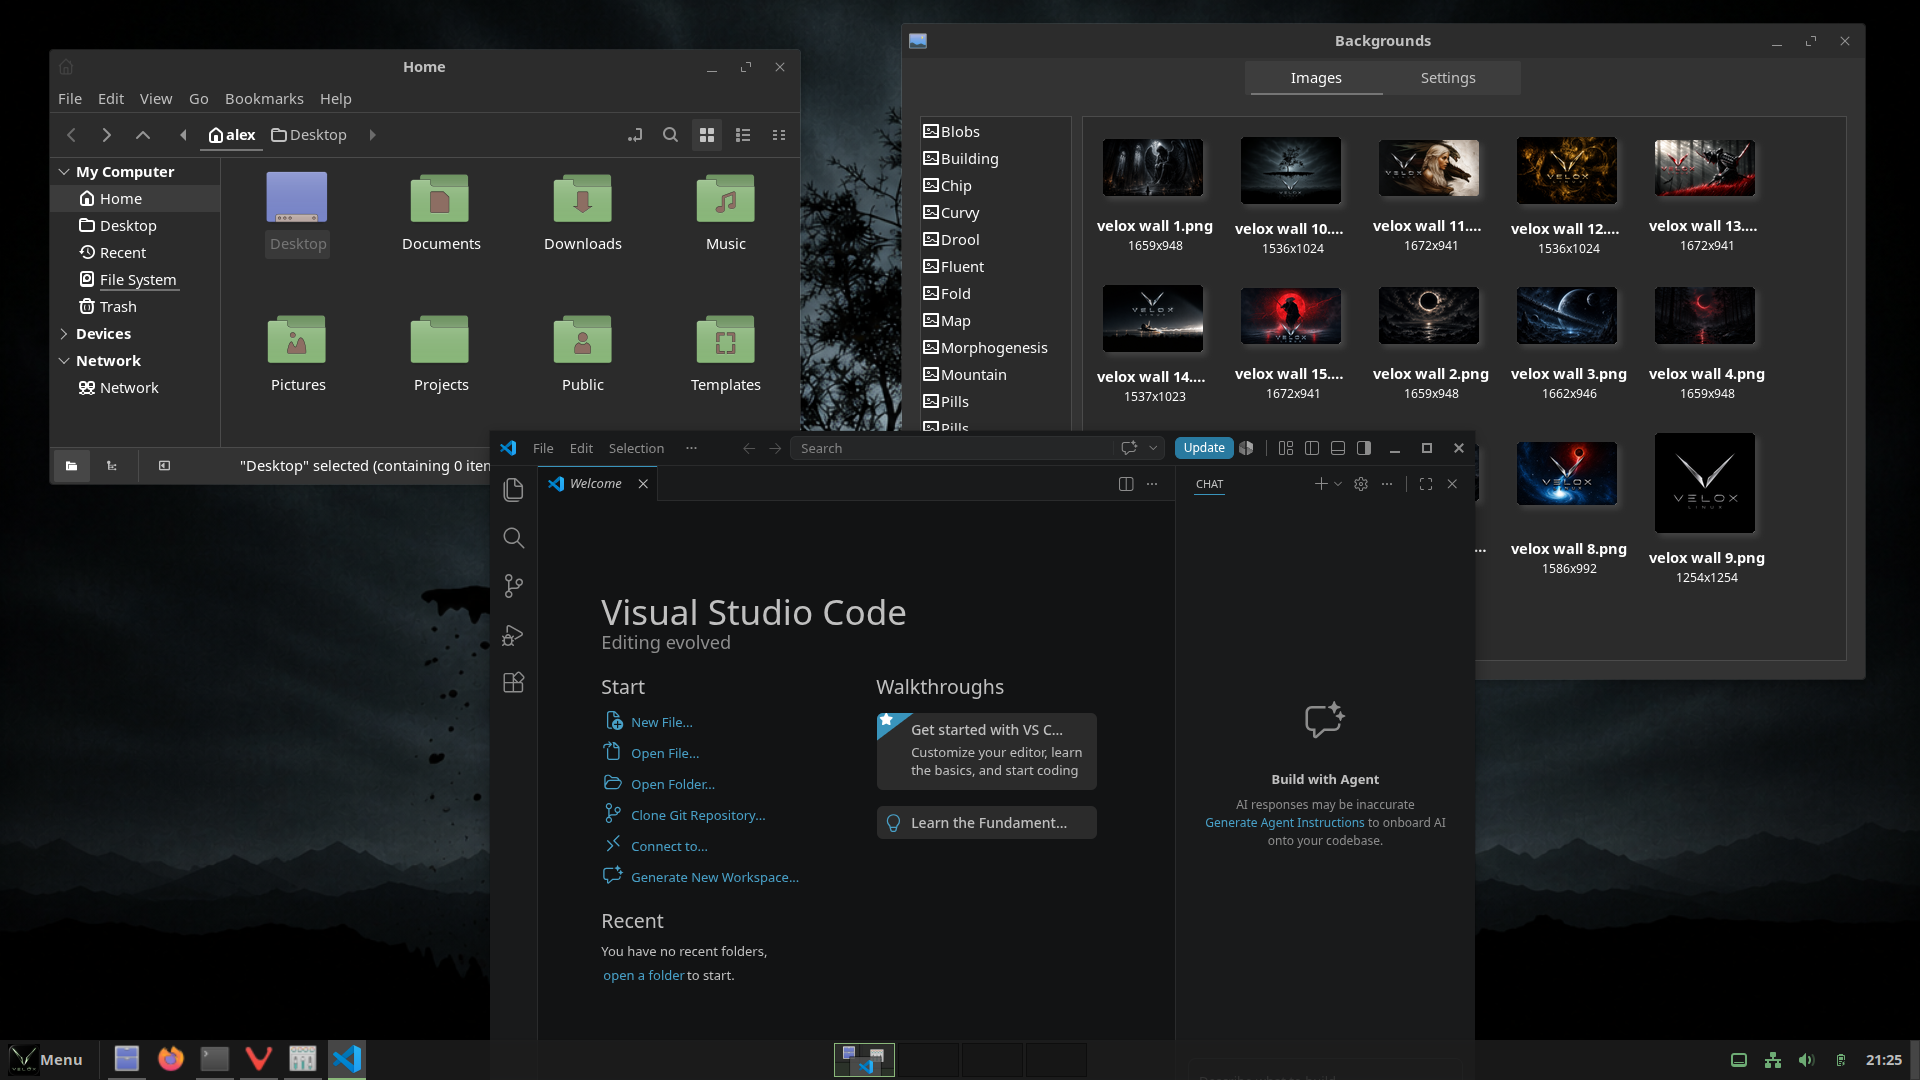Click the customize layout icon in VS Code
The width and height of the screenshot is (1920, 1080).
pyautogui.click(x=1286, y=448)
